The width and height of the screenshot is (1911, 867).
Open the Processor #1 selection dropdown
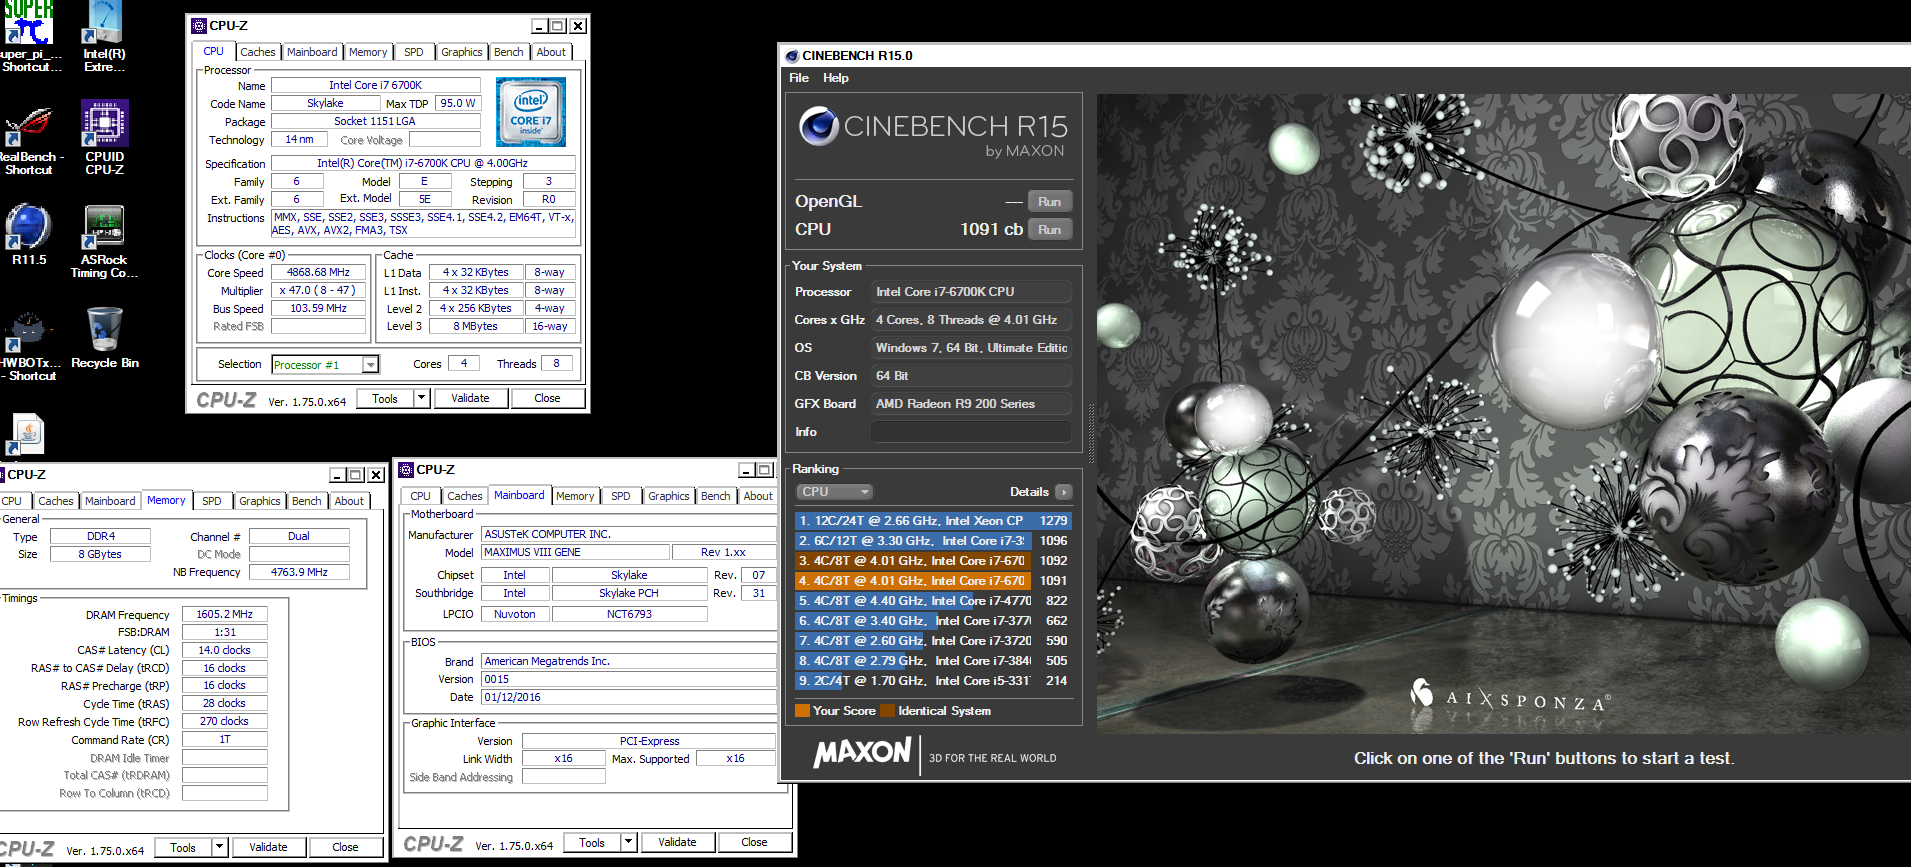click(x=370, y=365)
